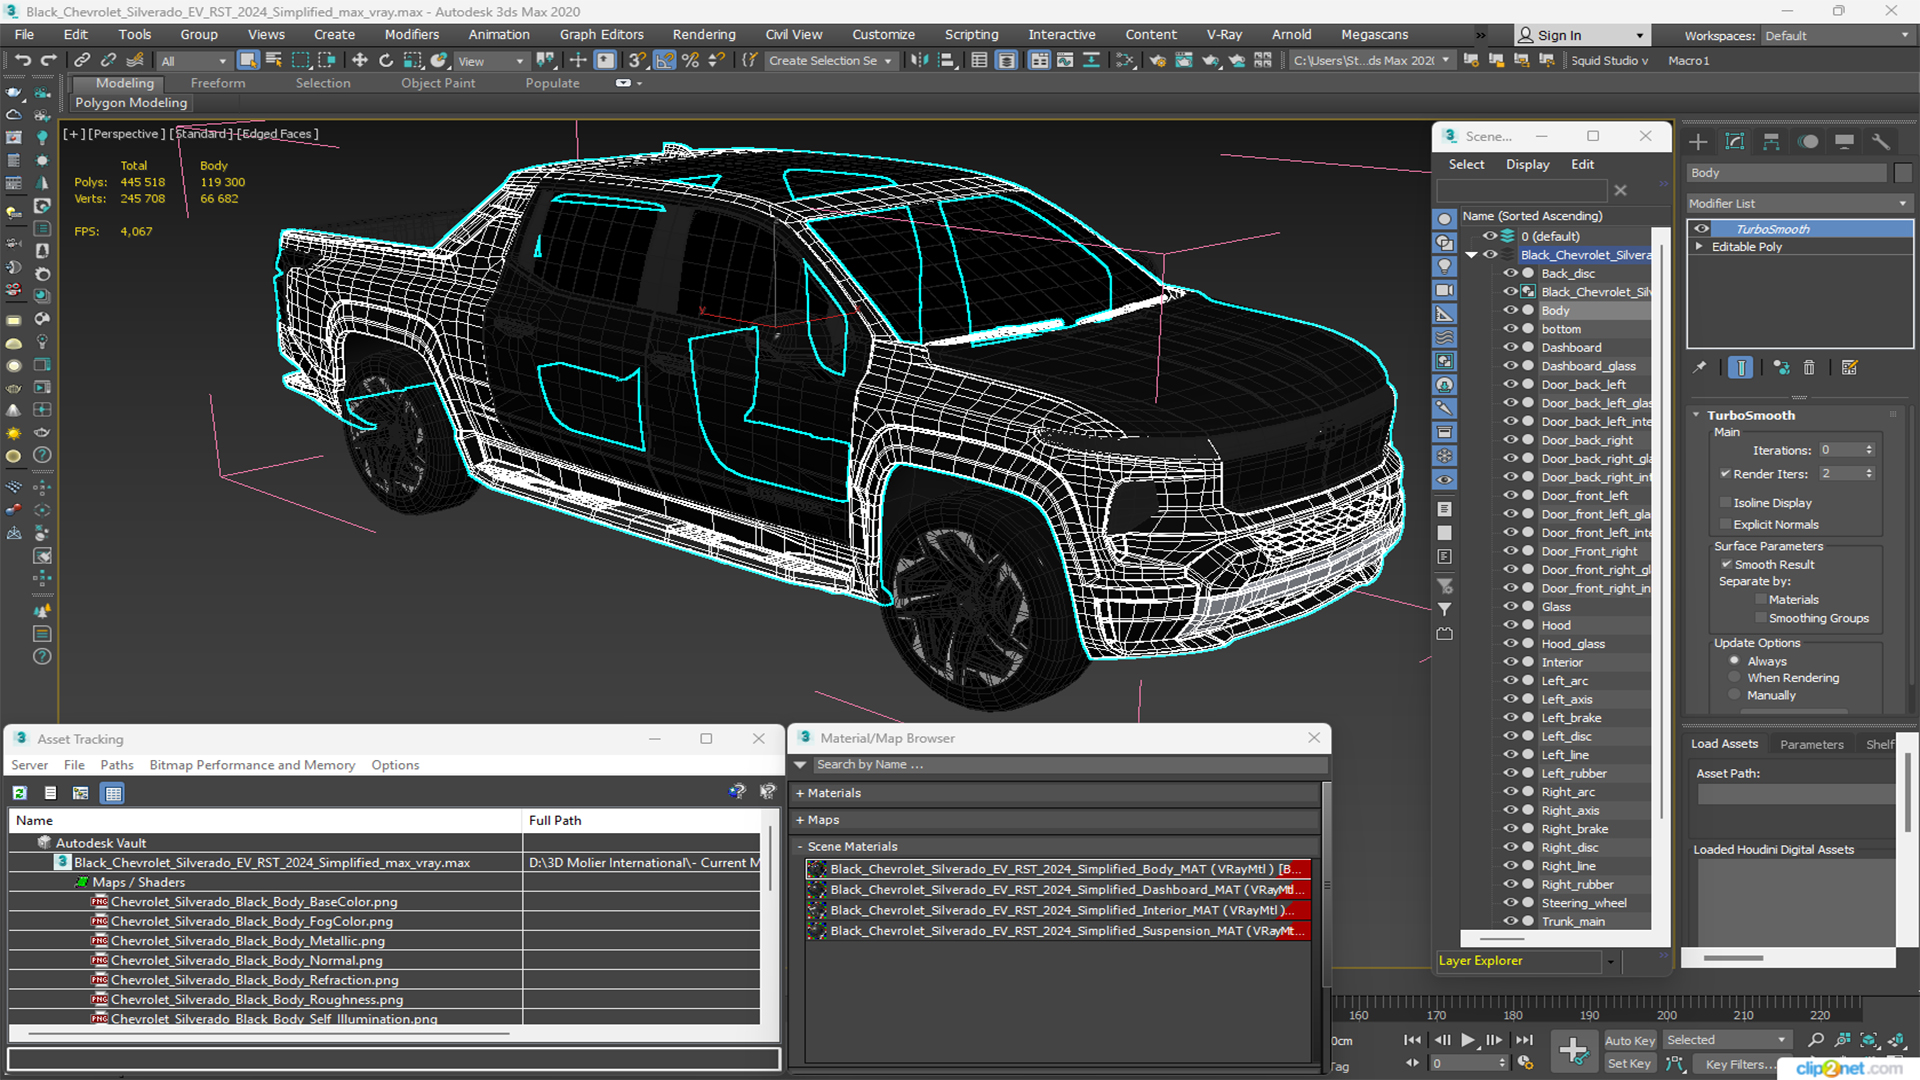Select When Rendering update option
Viewport: 1920px width, 1080px height.
click(x=1735, y=678)
